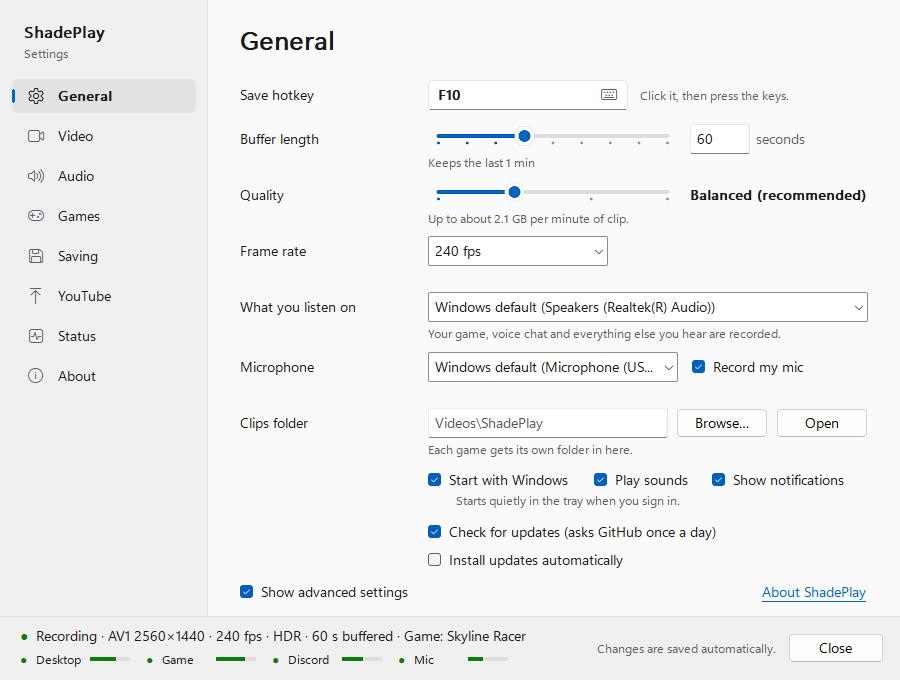Click Open to view clips folder
900x680 pixels.
[821, 423]
